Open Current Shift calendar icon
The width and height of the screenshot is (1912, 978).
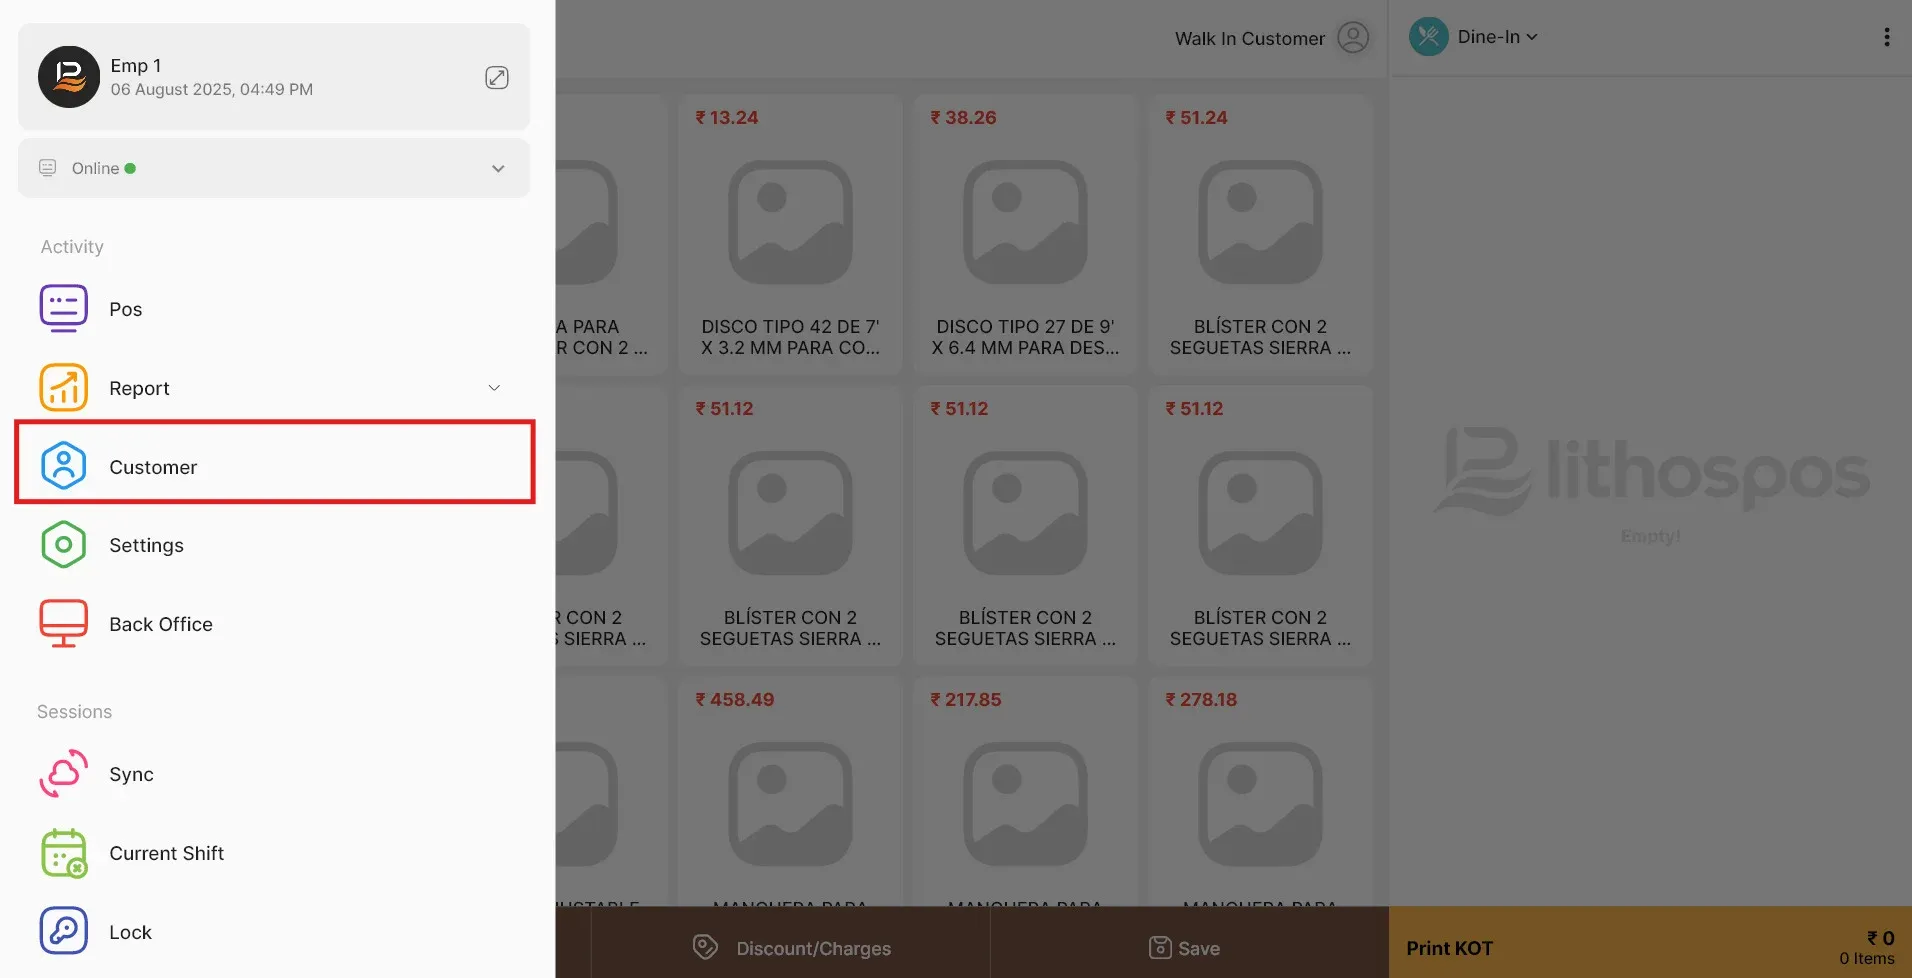click(63, 853)
